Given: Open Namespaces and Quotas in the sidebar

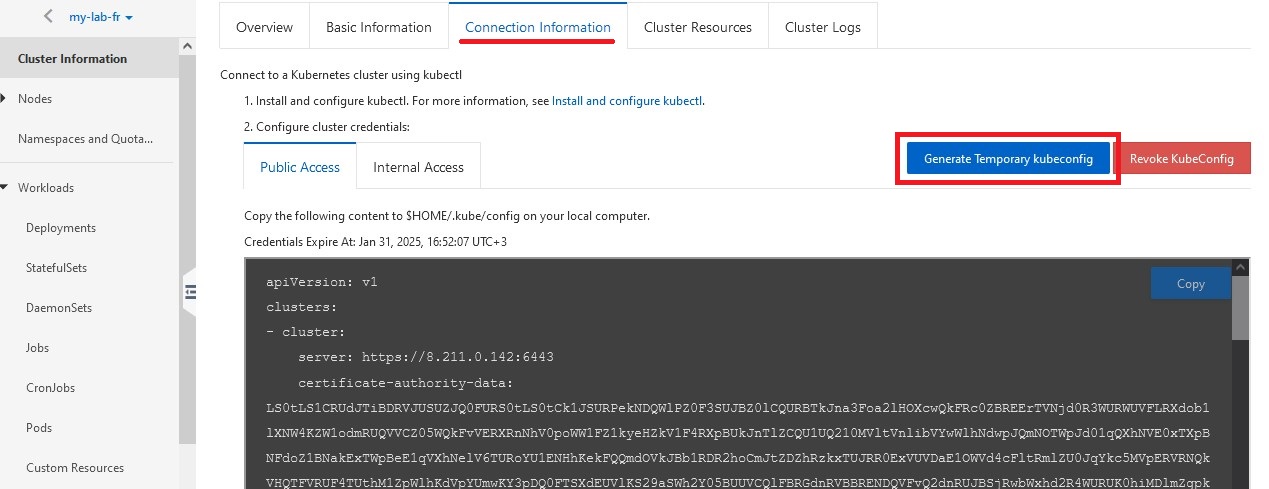Looking at the screenshot, I should point(86,139).
